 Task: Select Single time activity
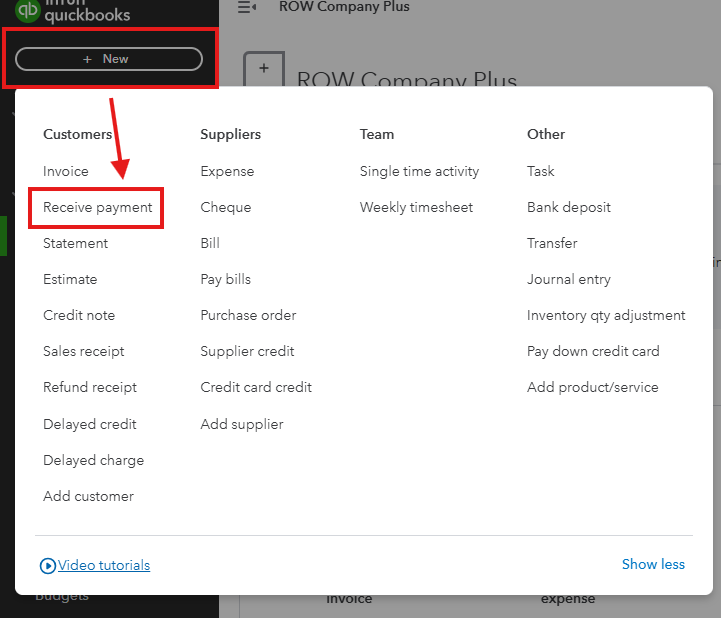pyautogui.click(x=419, y=171)
